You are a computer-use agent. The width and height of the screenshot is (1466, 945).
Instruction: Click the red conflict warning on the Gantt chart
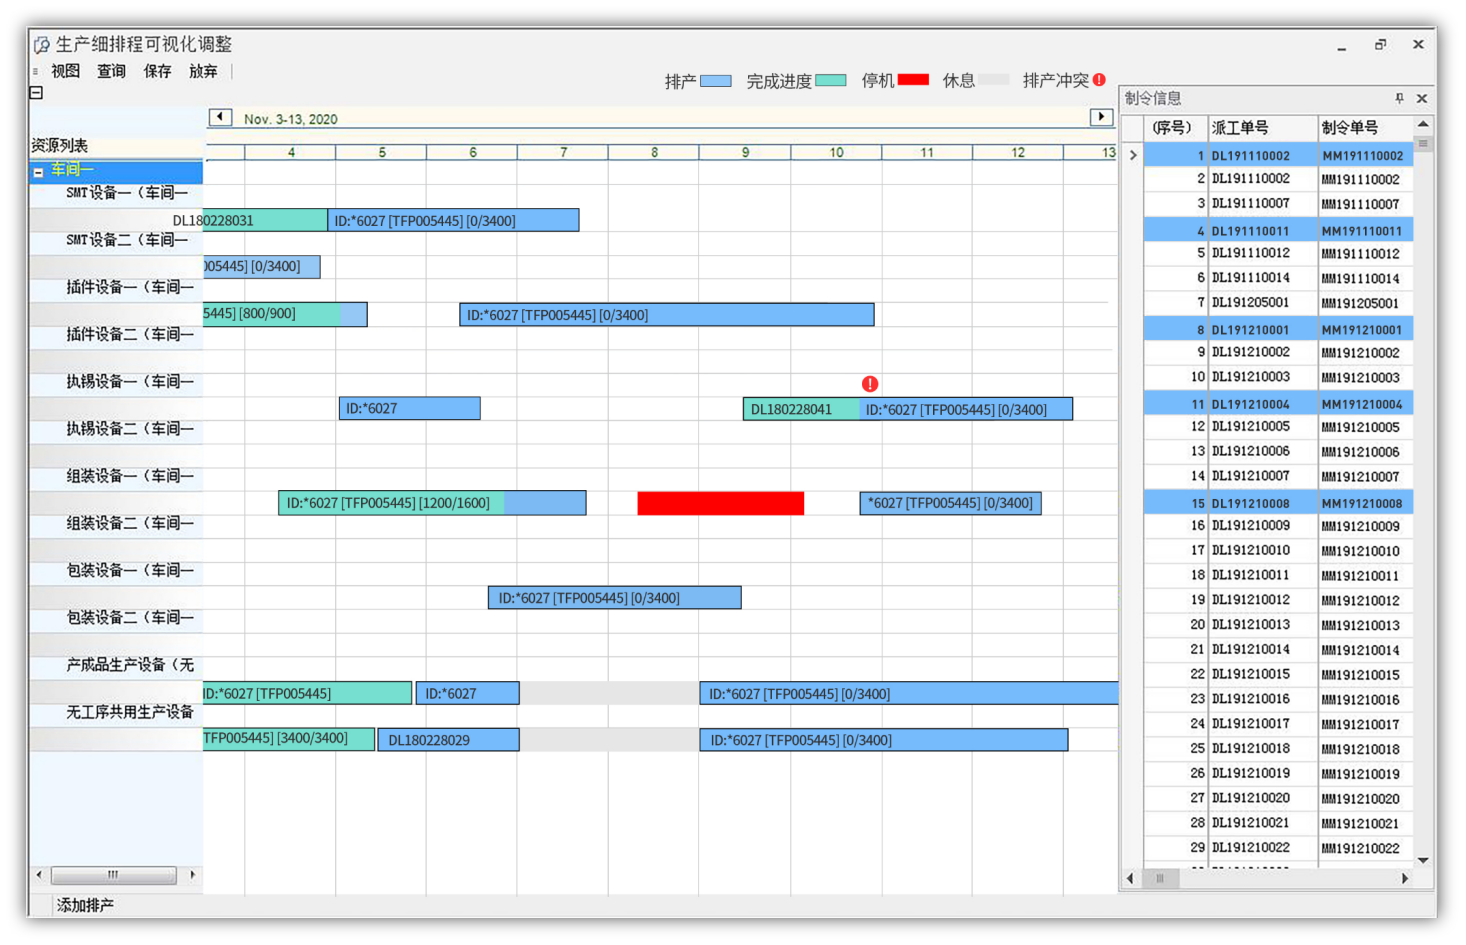pos(870,384)
